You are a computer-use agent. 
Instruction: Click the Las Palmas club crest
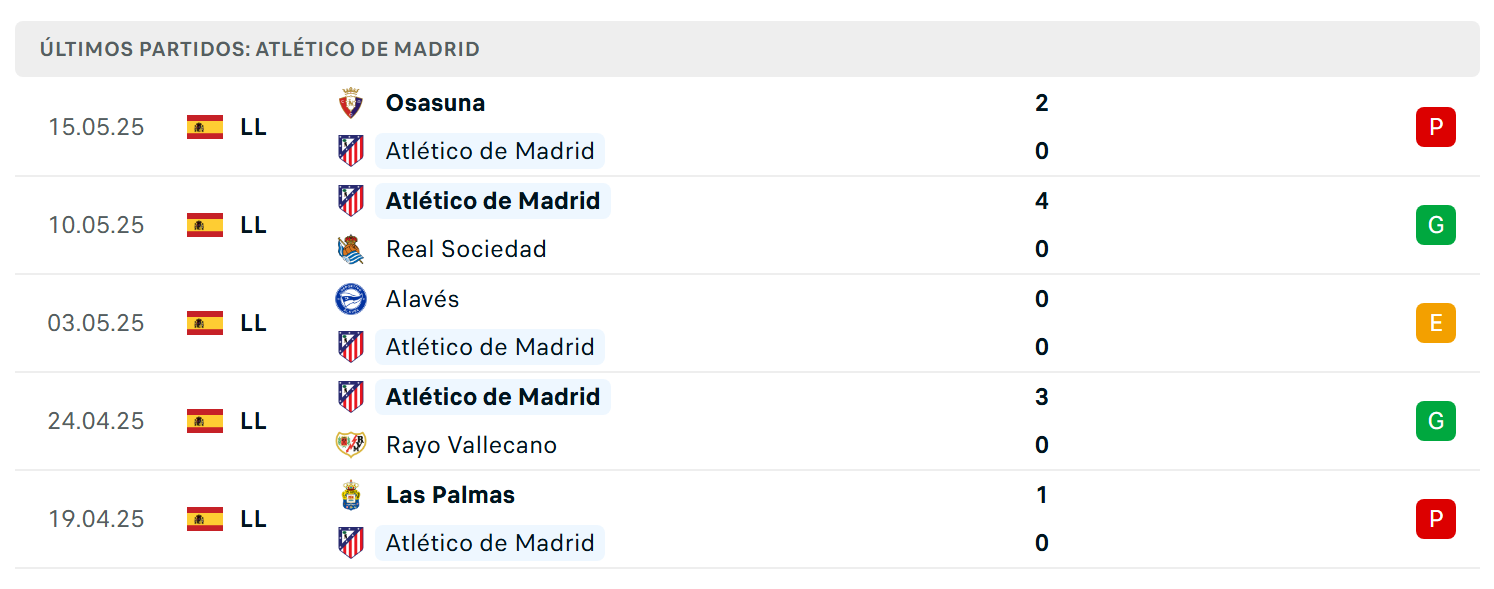(350, 495)
